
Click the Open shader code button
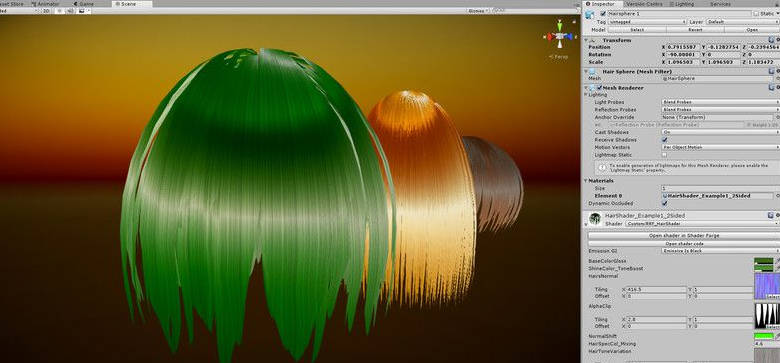tap(684, 244)
